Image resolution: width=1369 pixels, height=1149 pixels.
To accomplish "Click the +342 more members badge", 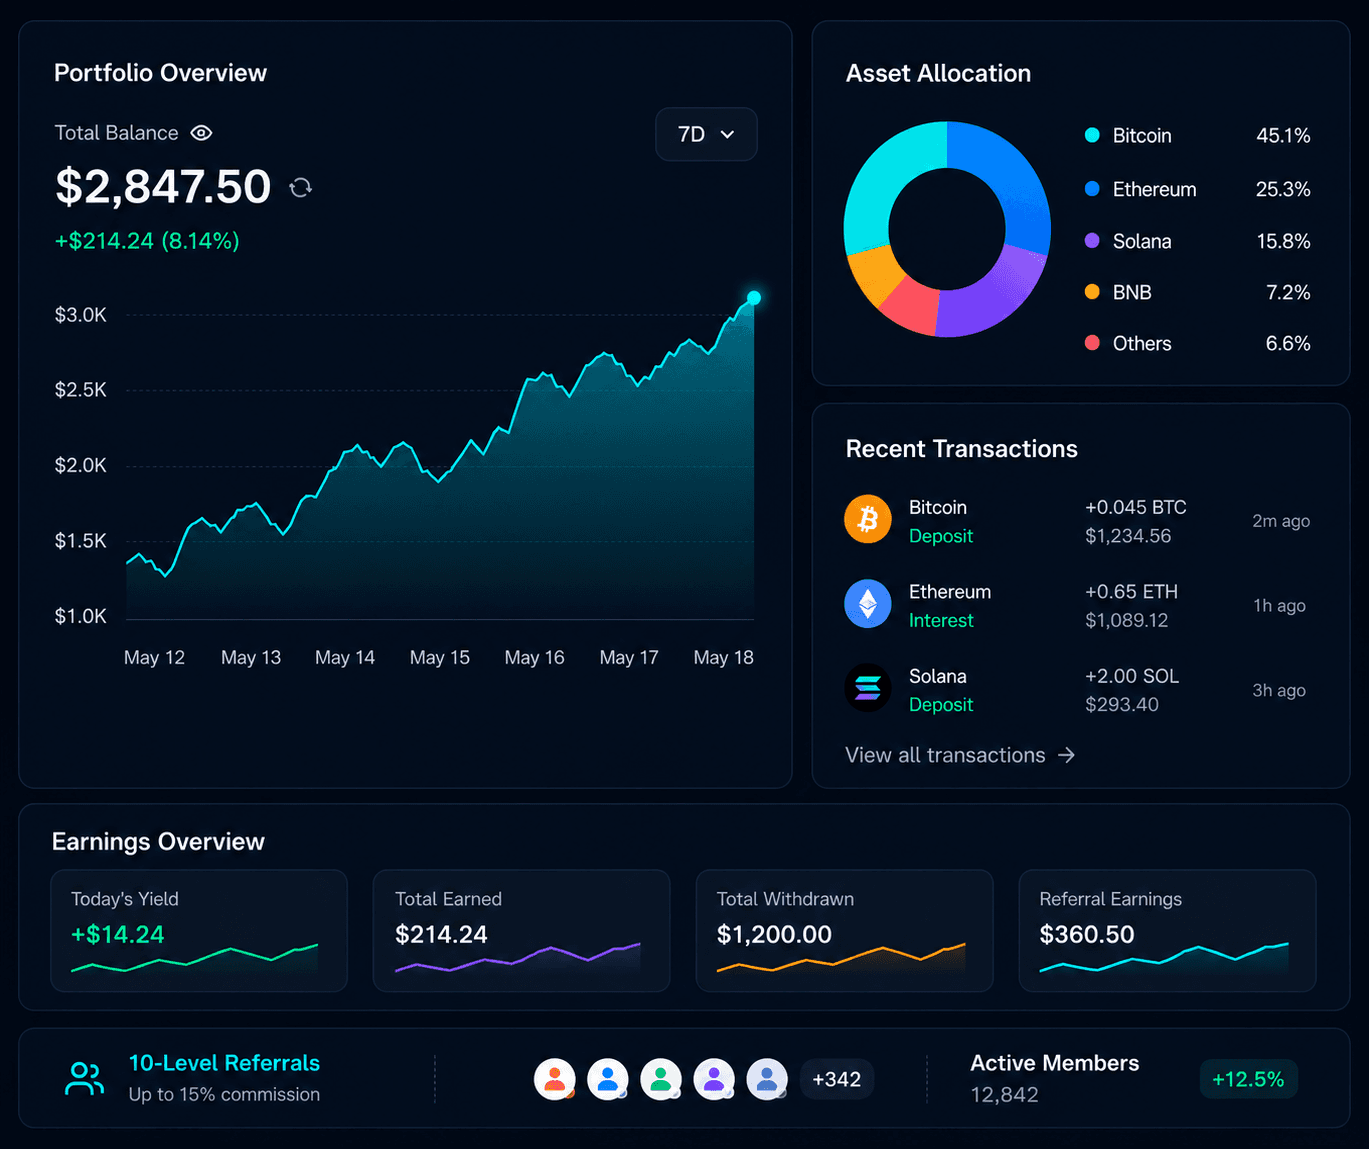I will tap(837, 1079).
